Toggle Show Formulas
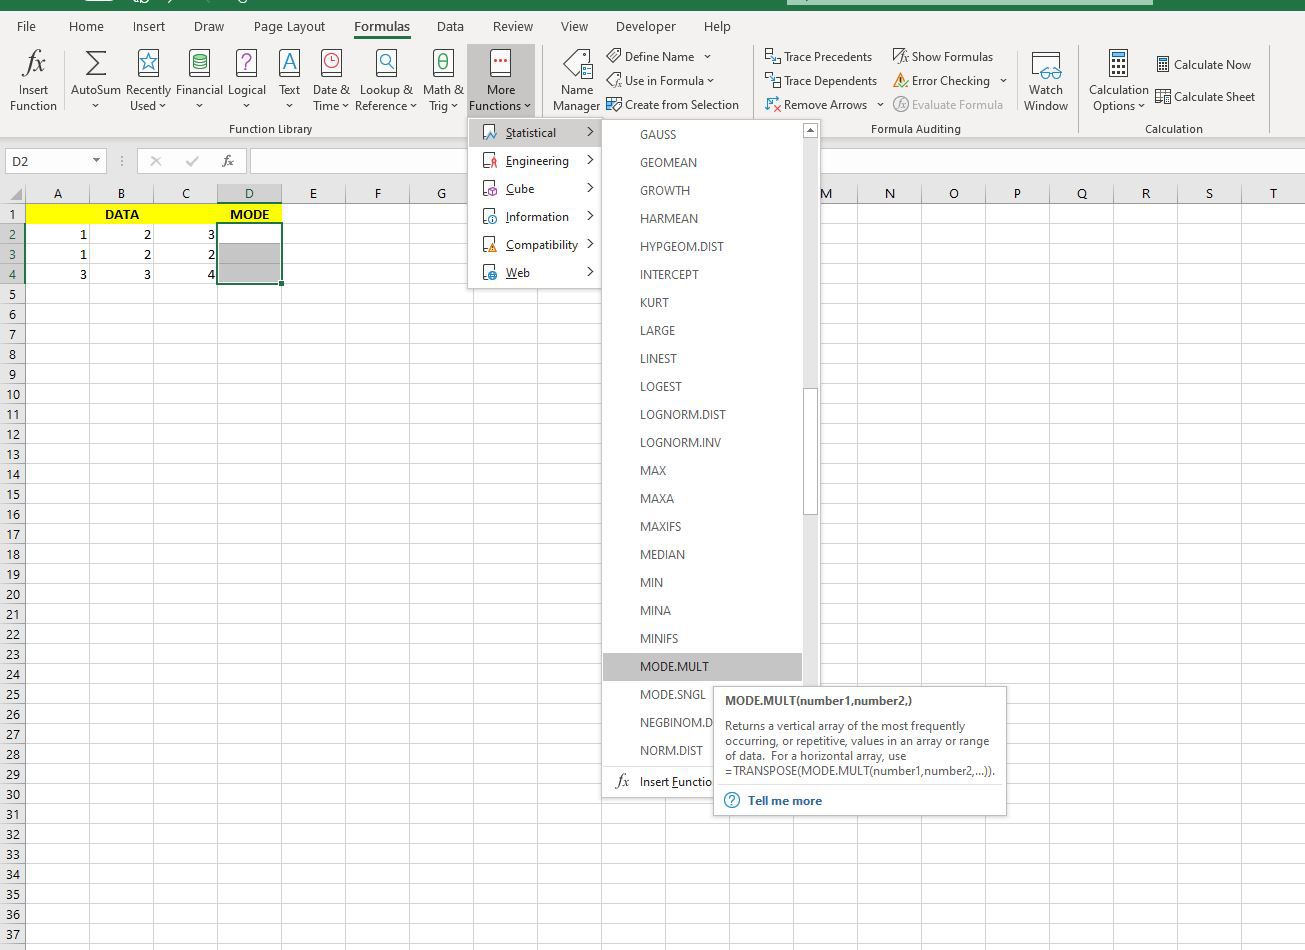The height and width of the screenshot is (950, 1305). (x=942, y=57)
